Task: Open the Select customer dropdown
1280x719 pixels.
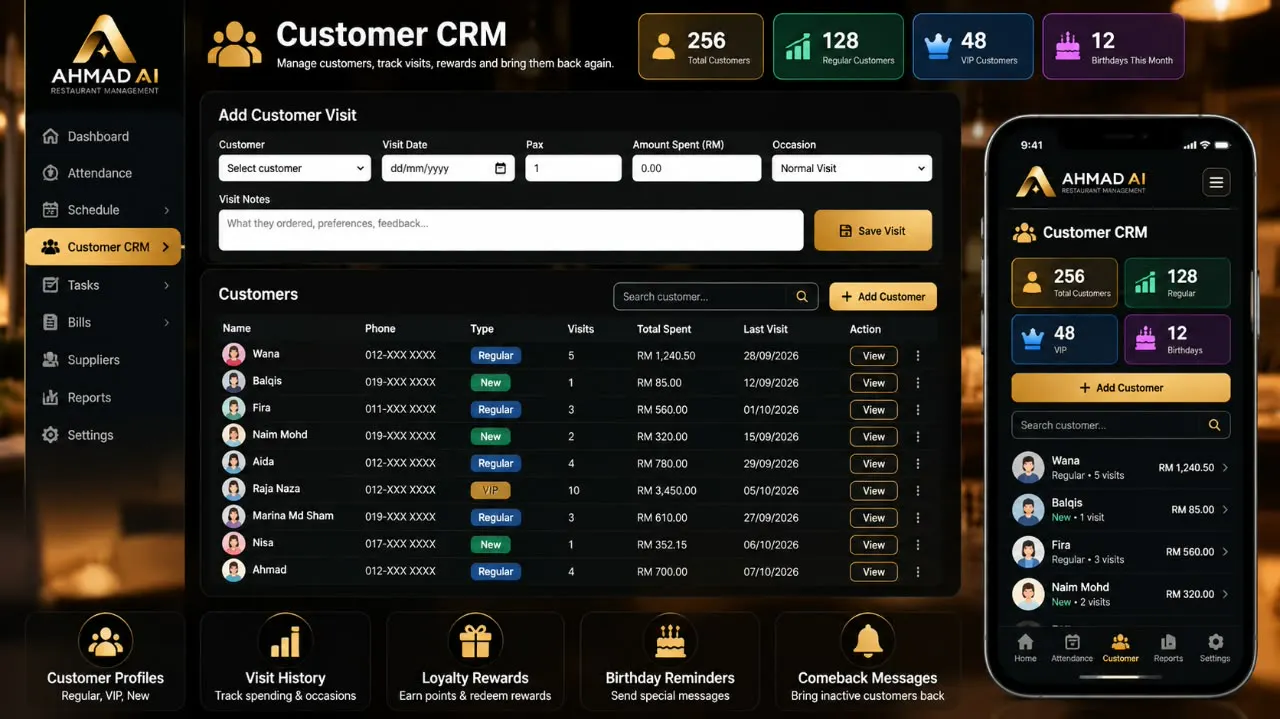Action: (x=295, y=168)
